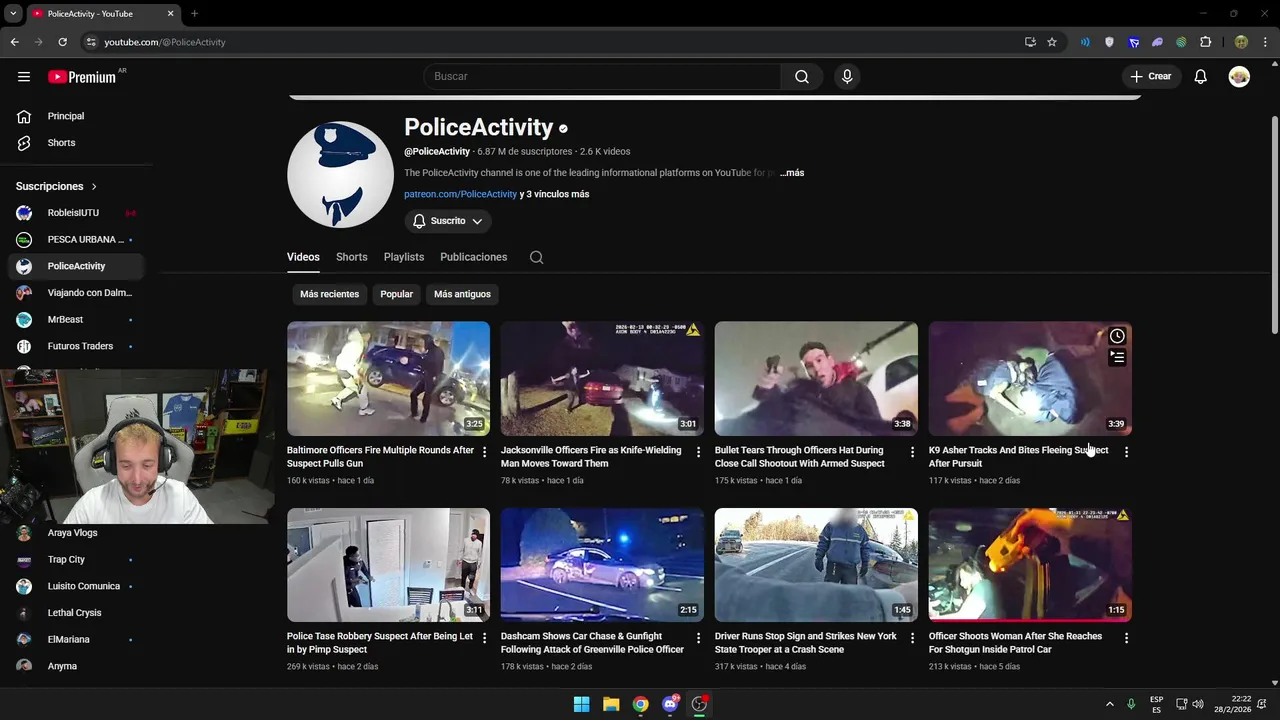Open options for Bullet Tears video
Screen dimensions: 1280x720
pyautogui.click(x=912, y=452)
